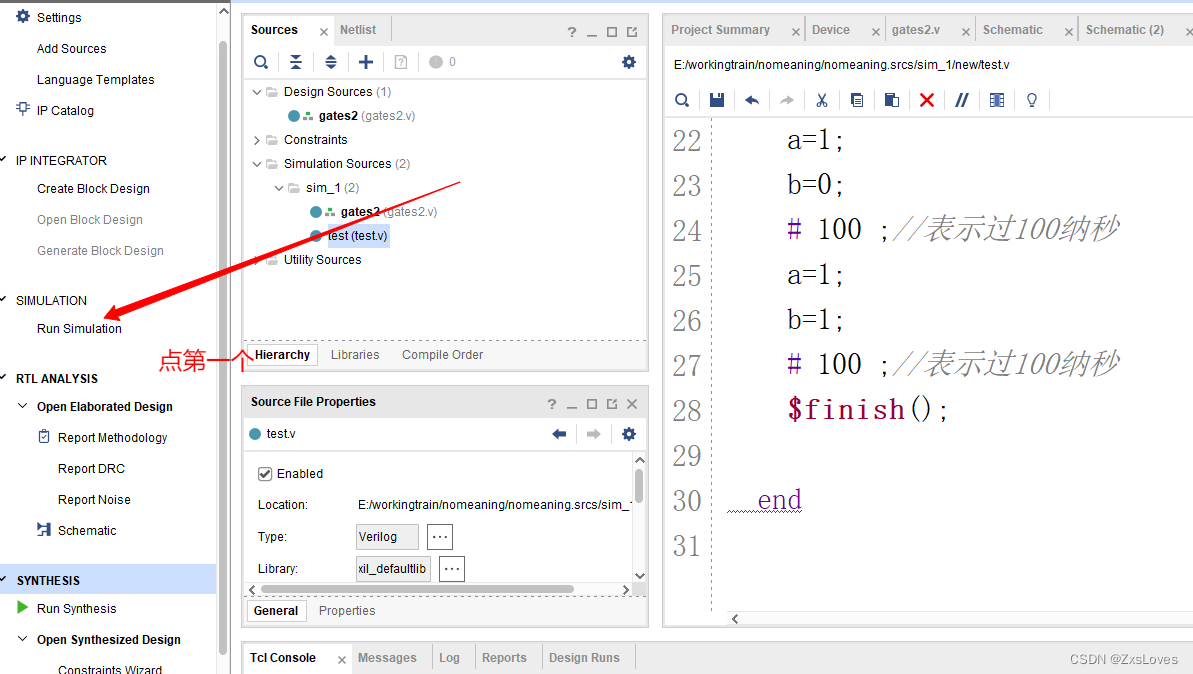1193x674 pixels.
Task: Click the light bulb icon in editor
Action: [x=1032, y=100]
